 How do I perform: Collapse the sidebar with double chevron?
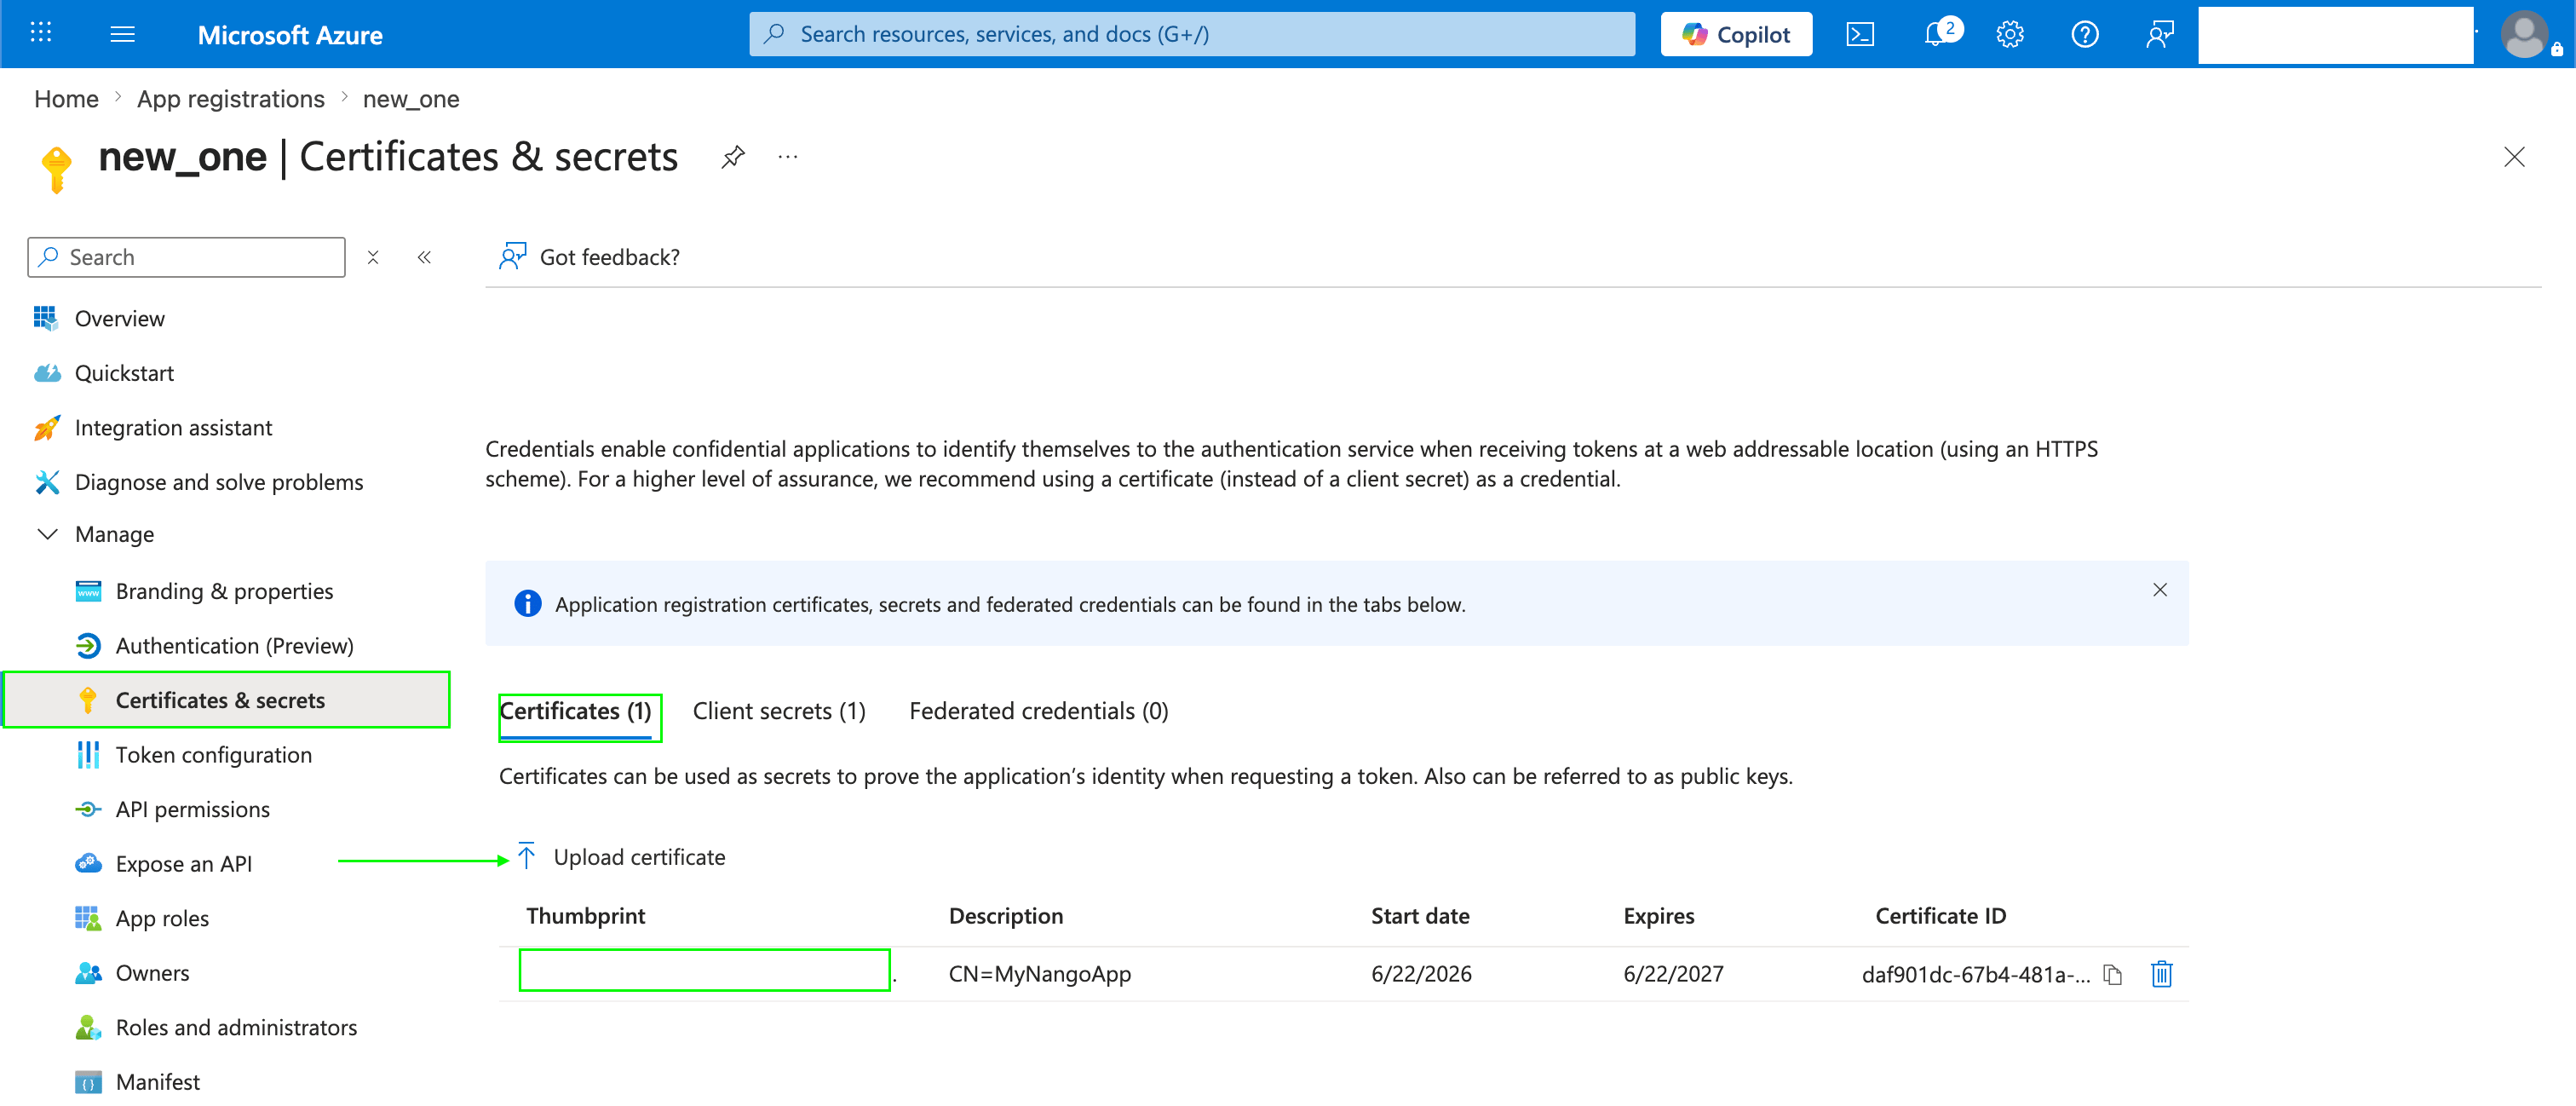(x=424, y=257)
